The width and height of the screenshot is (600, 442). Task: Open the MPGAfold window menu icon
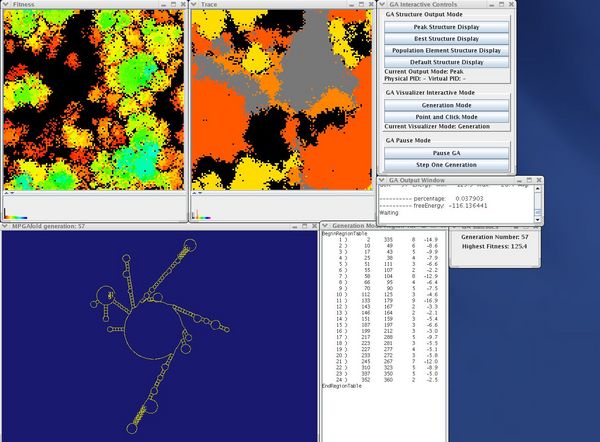click(x=5, y=227)
